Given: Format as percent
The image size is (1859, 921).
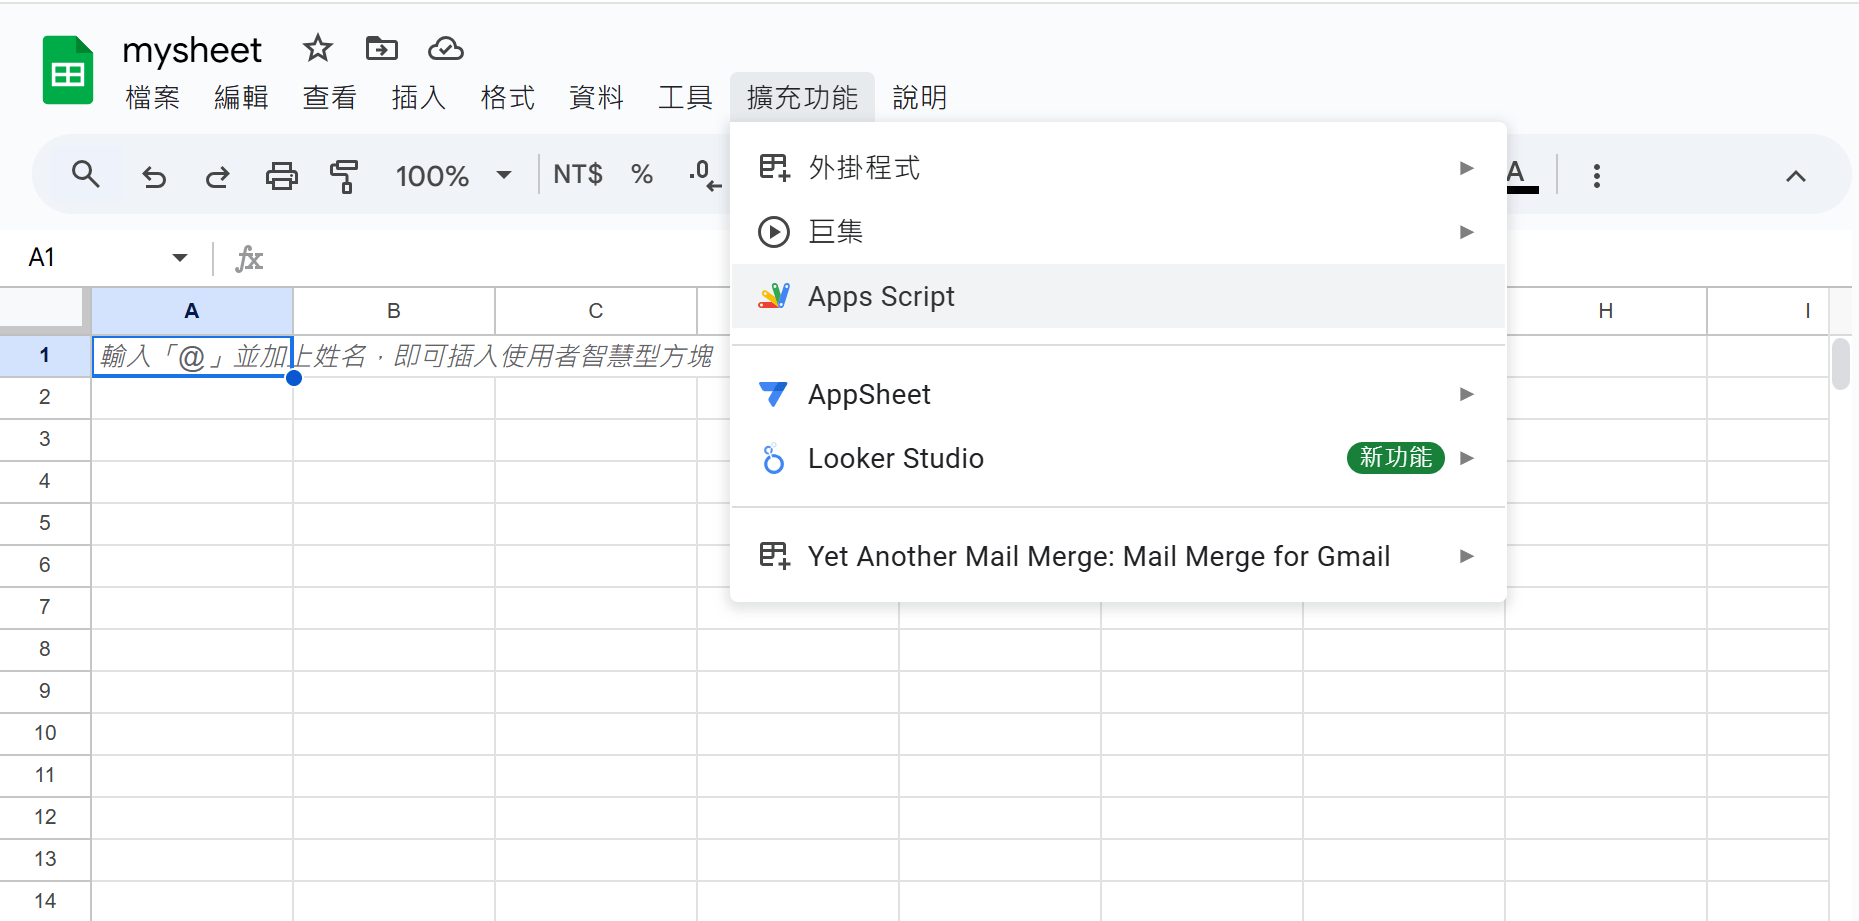Looking at the screenshot, I should click(642, 175).
